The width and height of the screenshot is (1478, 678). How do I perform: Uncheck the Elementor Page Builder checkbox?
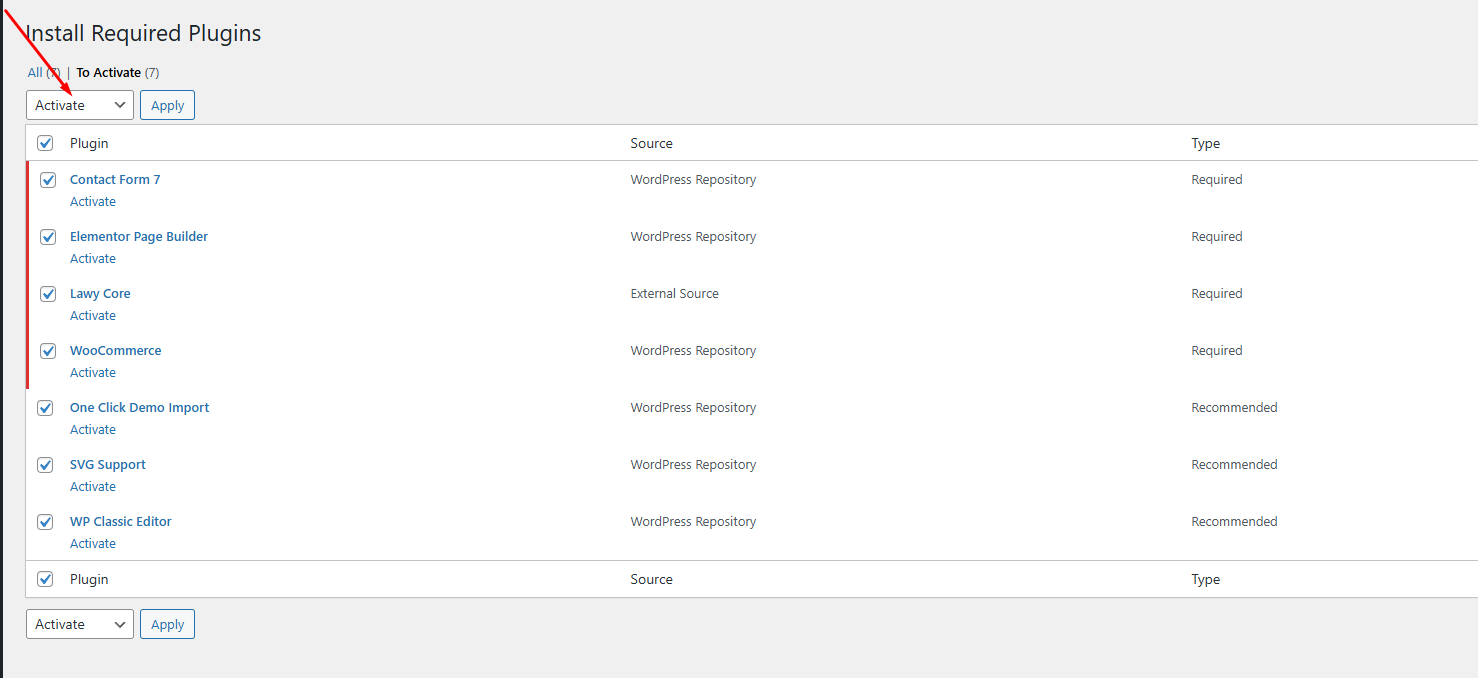pos(47,237)
